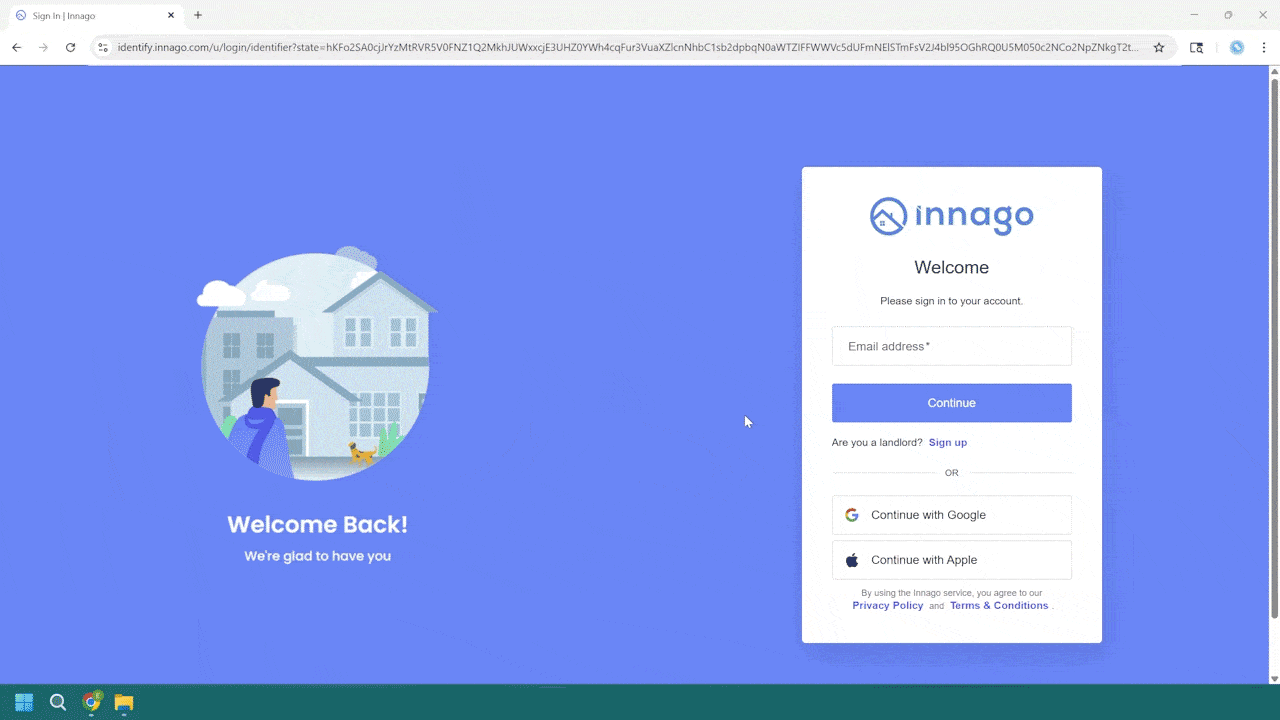Open Chrome three-dot menu
The width and height of the screenshot is (1280, 720).
(x=1264, y=47)
